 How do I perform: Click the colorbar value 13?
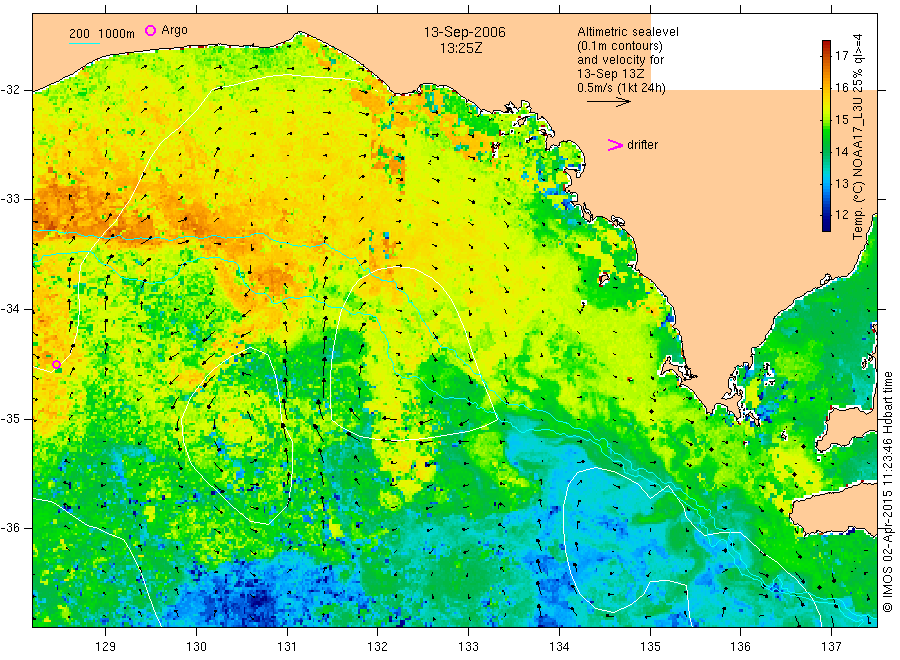tap(841, 184)
